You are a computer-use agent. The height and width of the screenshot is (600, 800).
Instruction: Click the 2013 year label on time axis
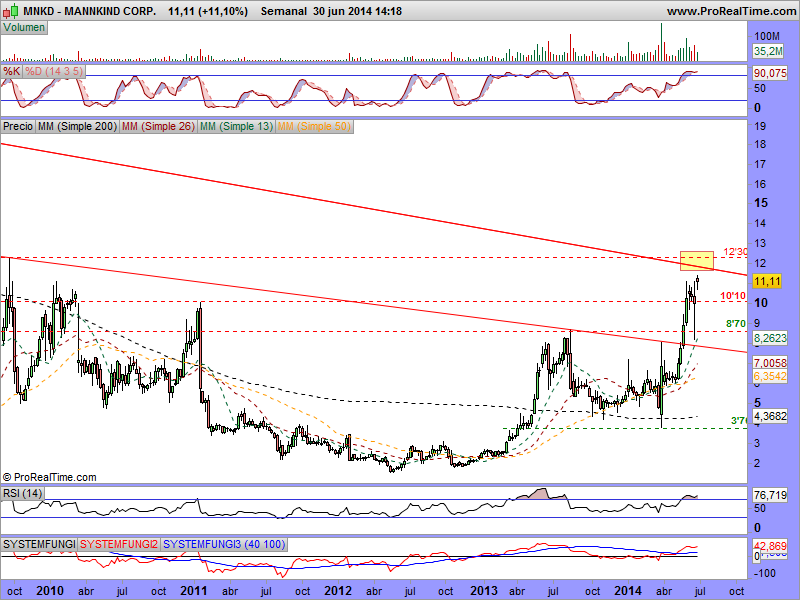pyautogui.click(x=484, y=591)
